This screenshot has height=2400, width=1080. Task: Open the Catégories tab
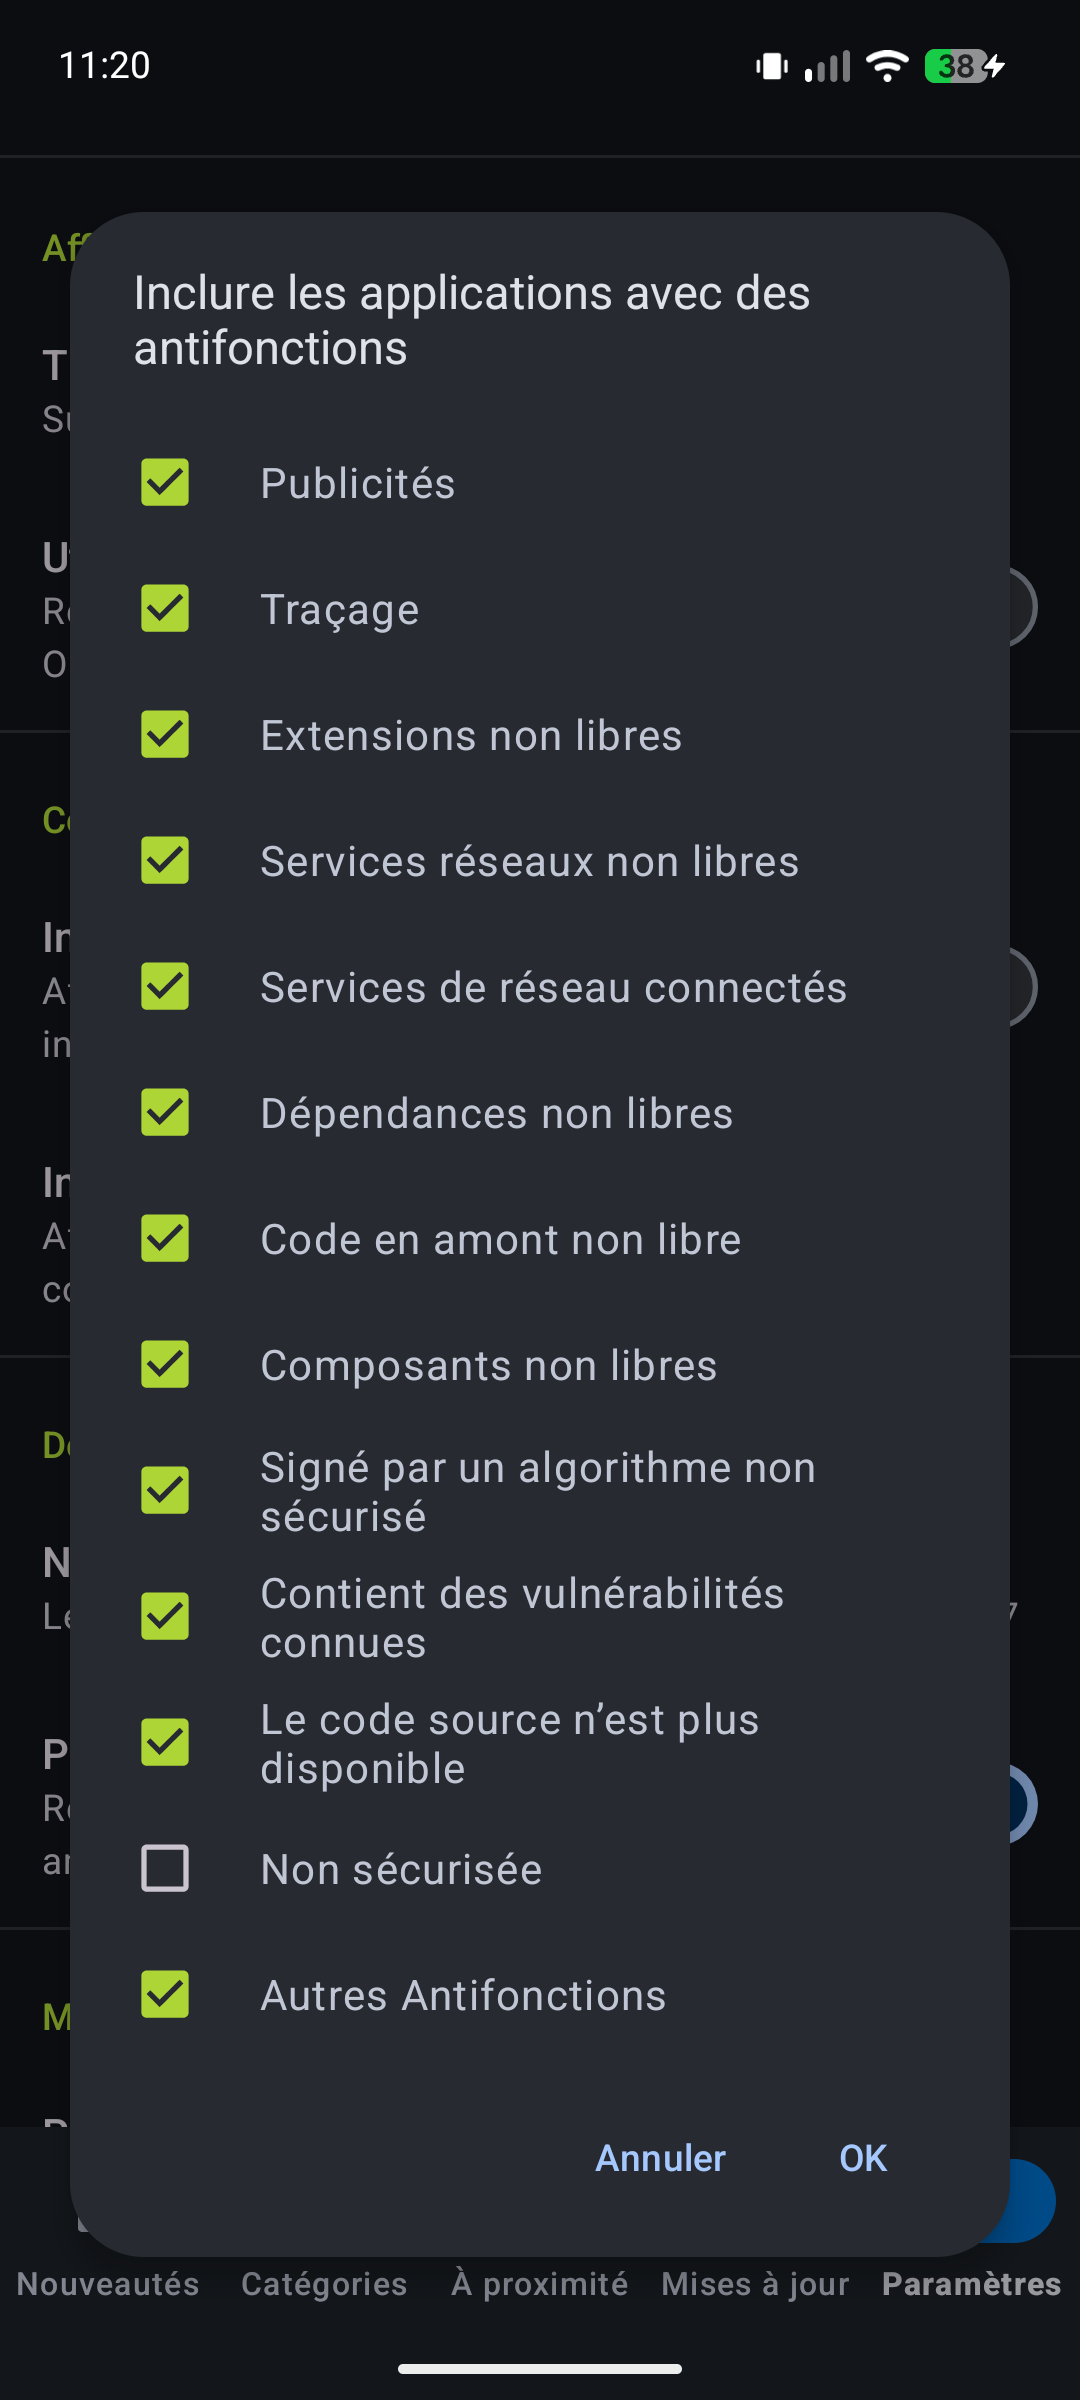324,2285
